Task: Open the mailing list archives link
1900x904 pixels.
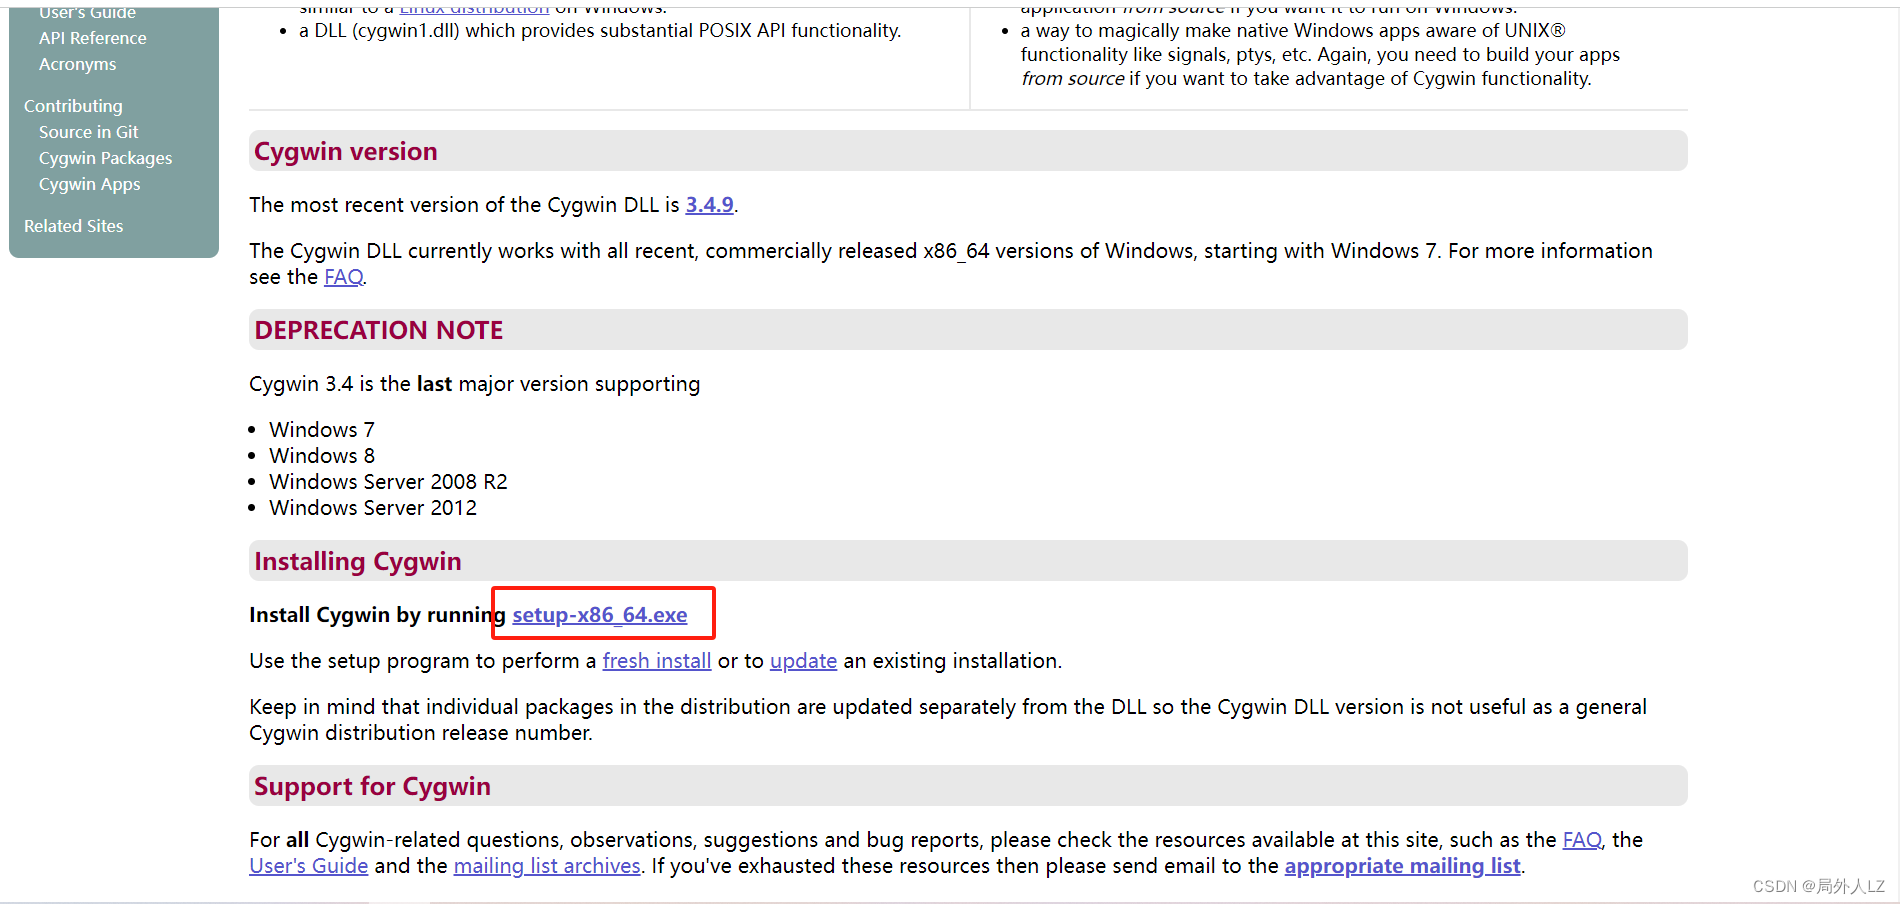Action: [x=547, y=866]
